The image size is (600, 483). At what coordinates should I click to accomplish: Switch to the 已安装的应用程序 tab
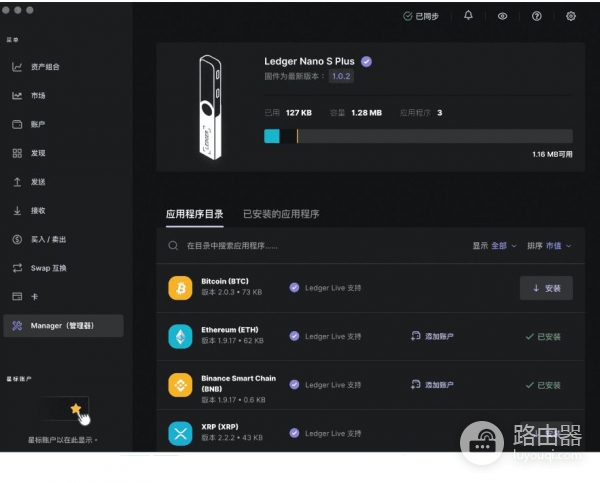coord(281,214)
